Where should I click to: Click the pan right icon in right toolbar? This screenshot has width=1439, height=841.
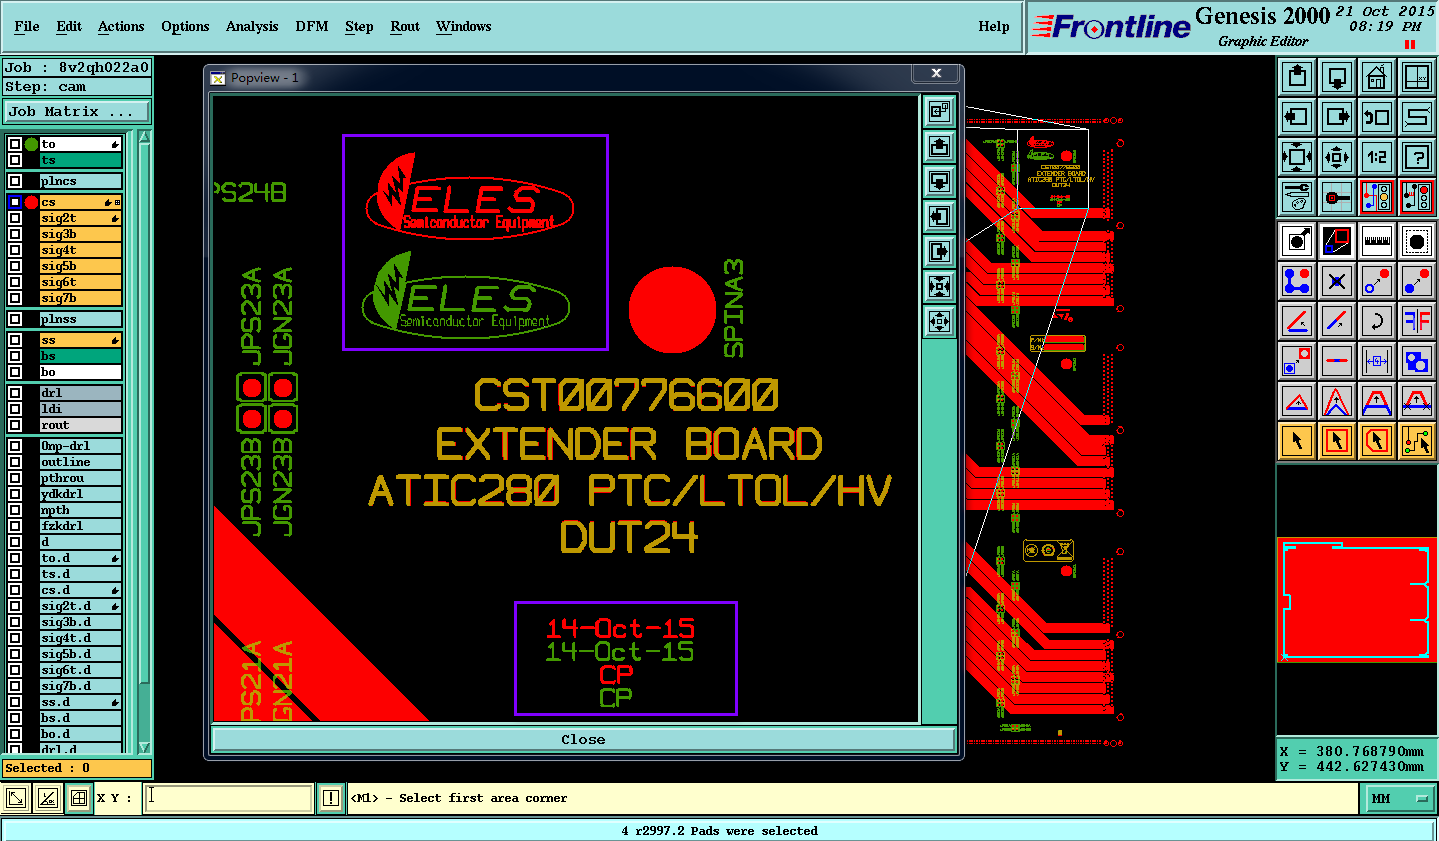[1337, 117]
